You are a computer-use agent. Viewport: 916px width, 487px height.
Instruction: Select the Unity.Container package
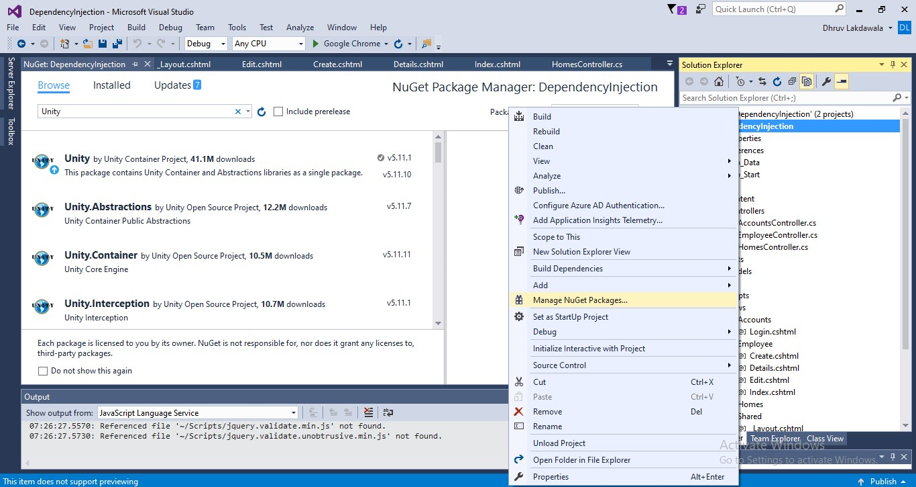[228, 262]
